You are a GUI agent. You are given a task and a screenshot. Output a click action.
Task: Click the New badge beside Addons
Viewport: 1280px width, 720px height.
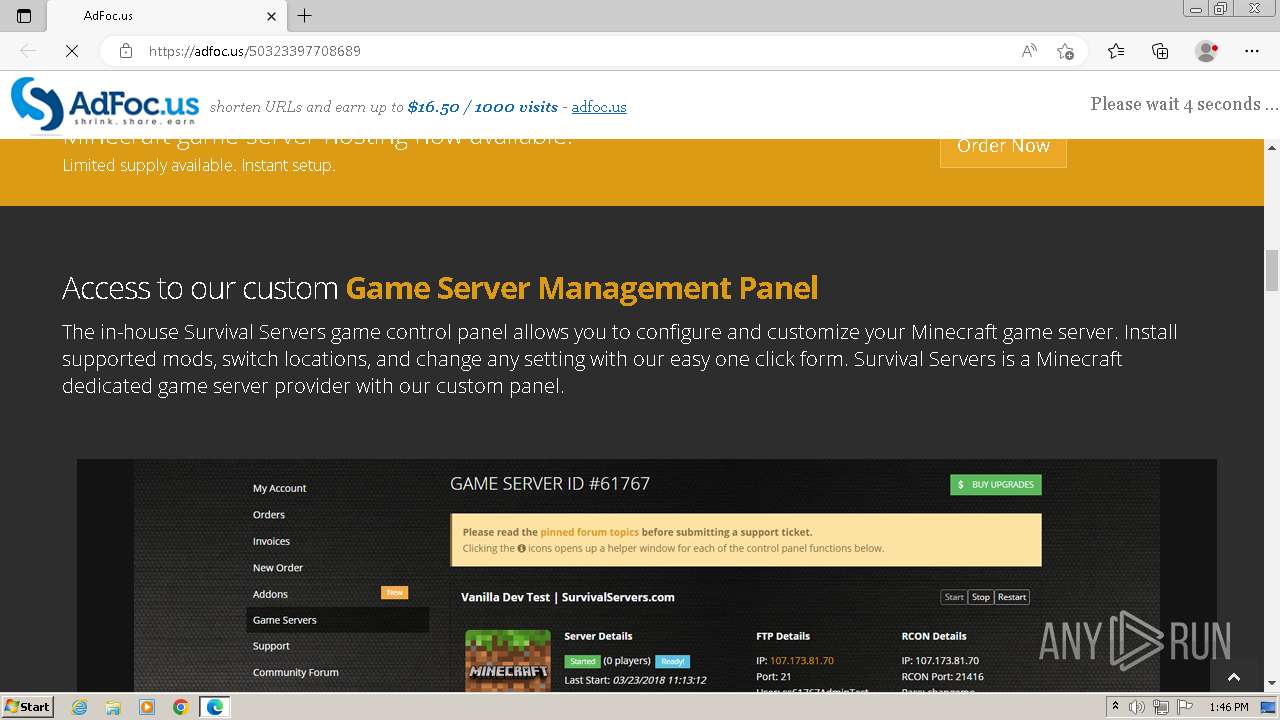(x=394, y=593)
